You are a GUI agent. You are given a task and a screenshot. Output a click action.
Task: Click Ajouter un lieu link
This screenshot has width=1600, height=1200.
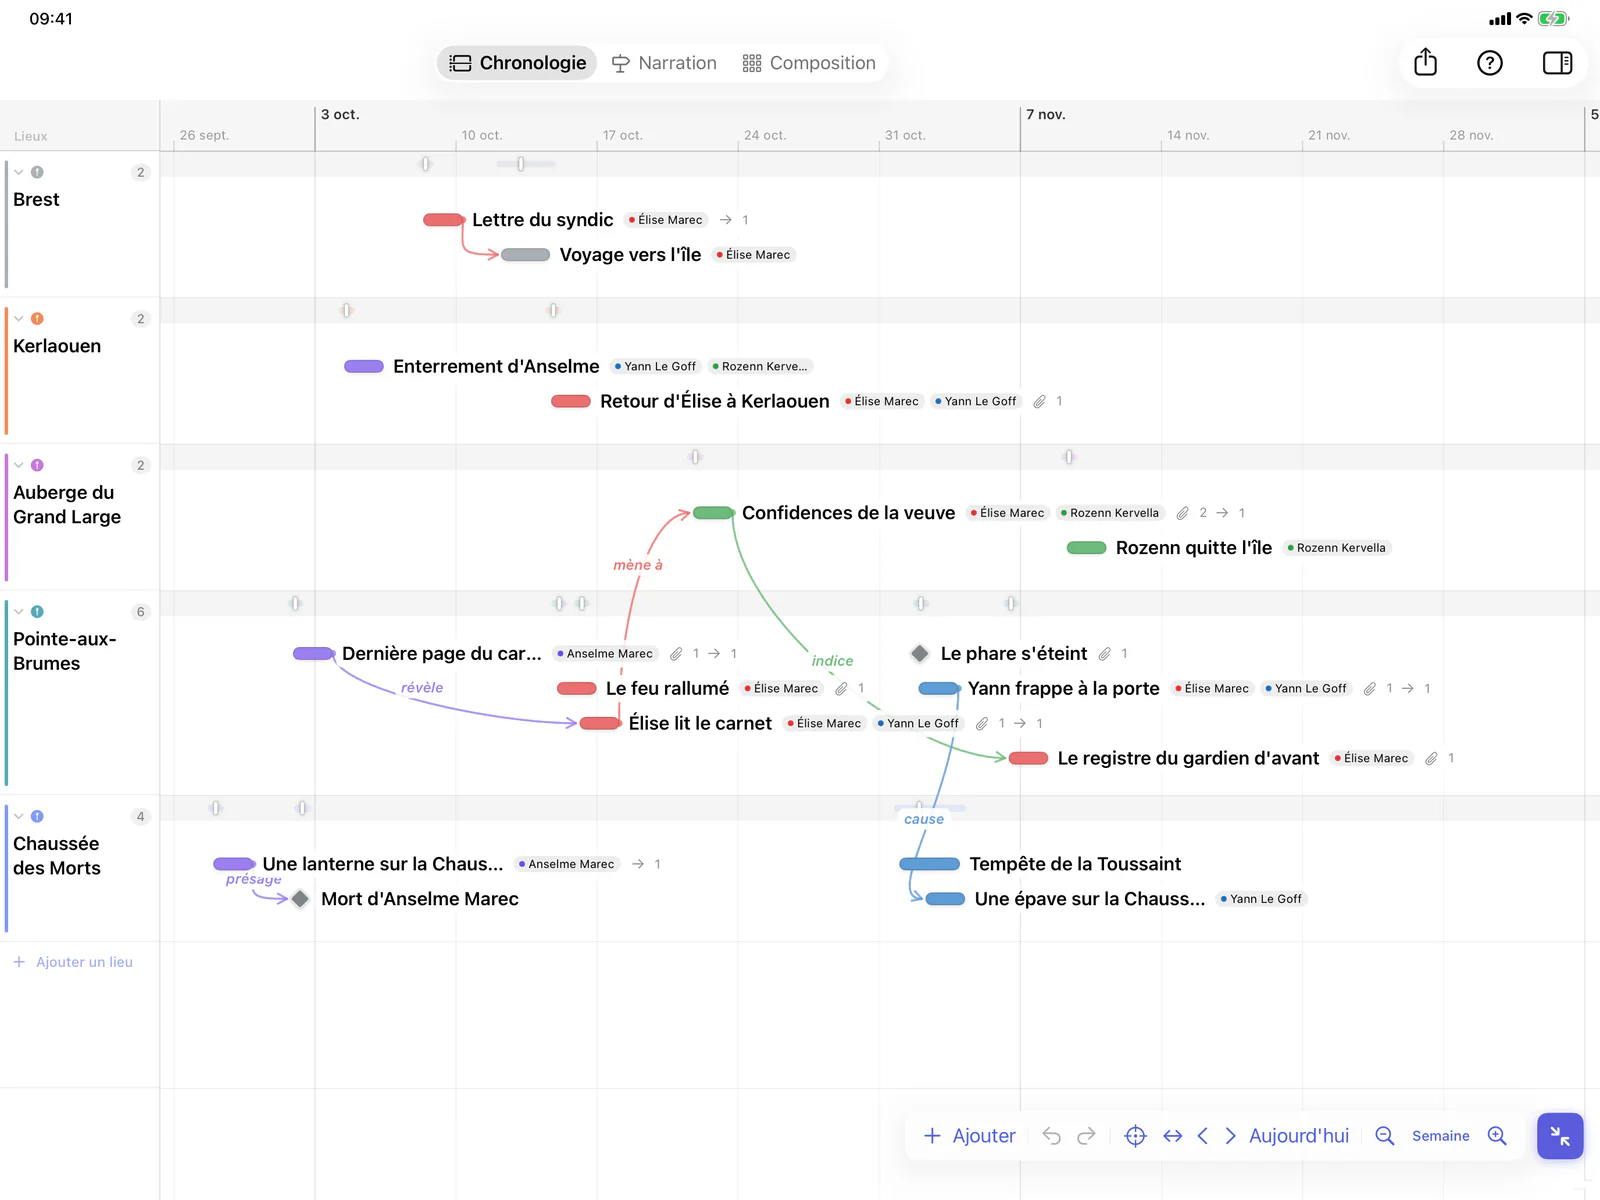coord(73,962)
